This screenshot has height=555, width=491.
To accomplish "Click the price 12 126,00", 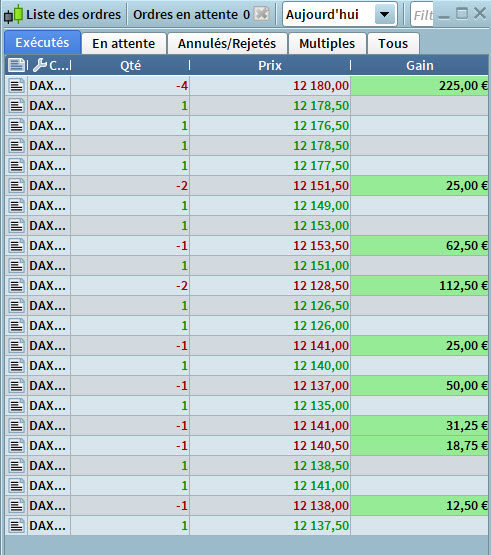I will (321, 326).
